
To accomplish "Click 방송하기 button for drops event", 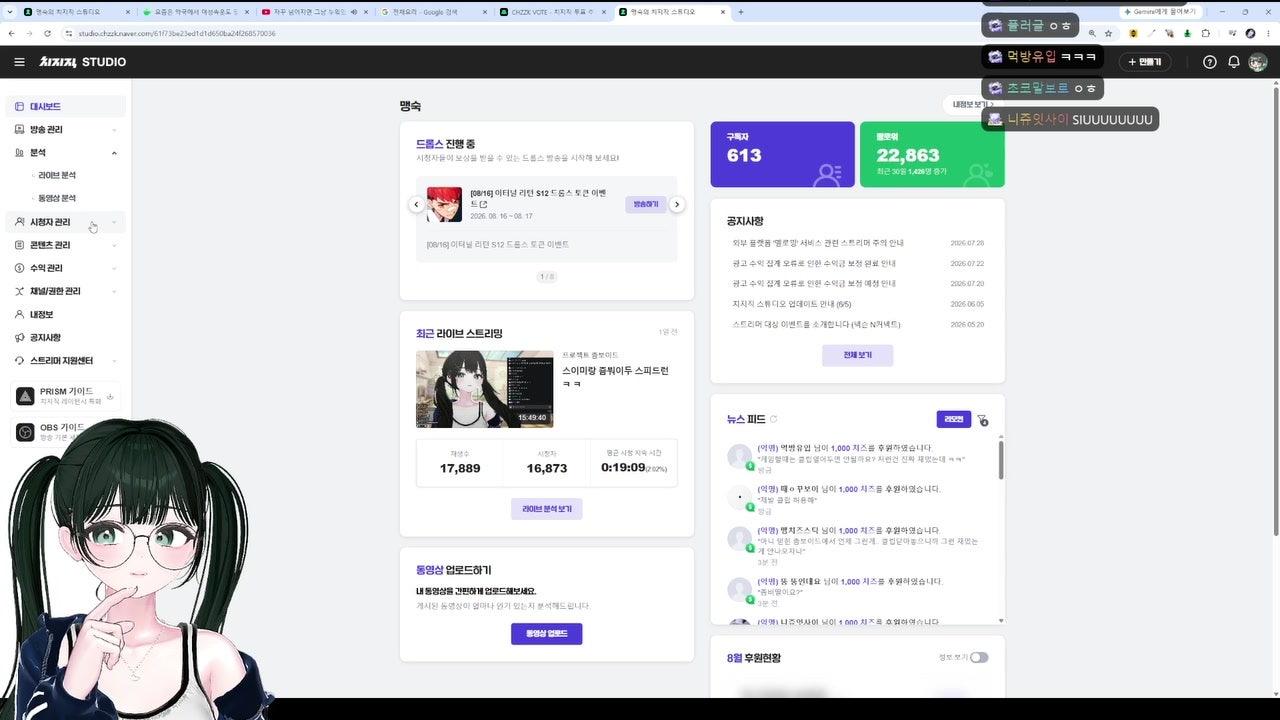I will (646, 204).
